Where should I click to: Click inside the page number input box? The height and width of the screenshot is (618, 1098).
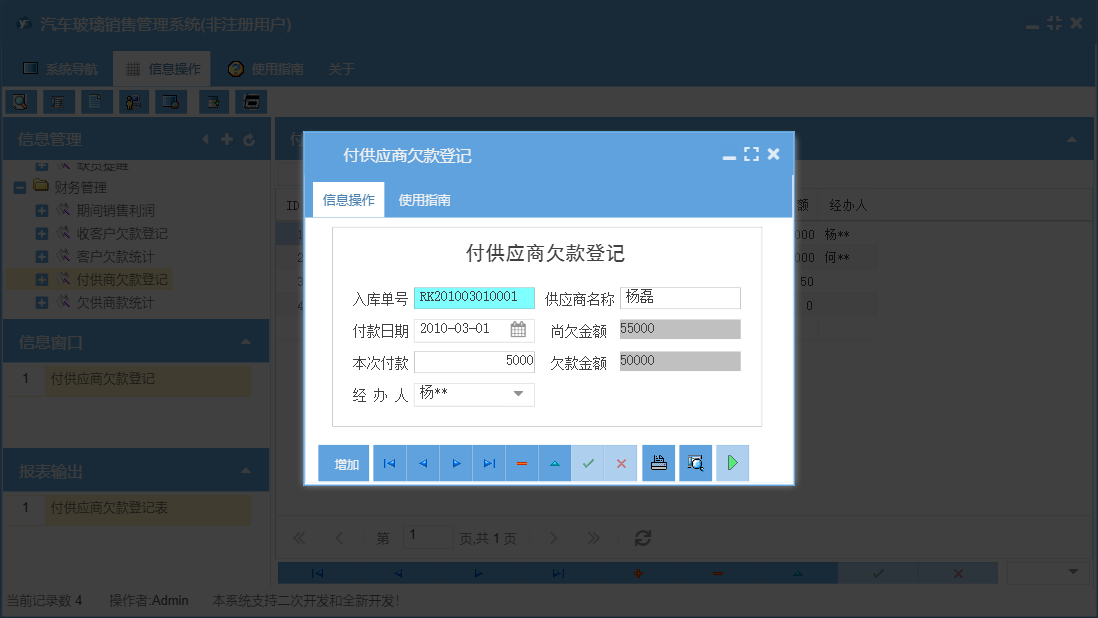428,537
